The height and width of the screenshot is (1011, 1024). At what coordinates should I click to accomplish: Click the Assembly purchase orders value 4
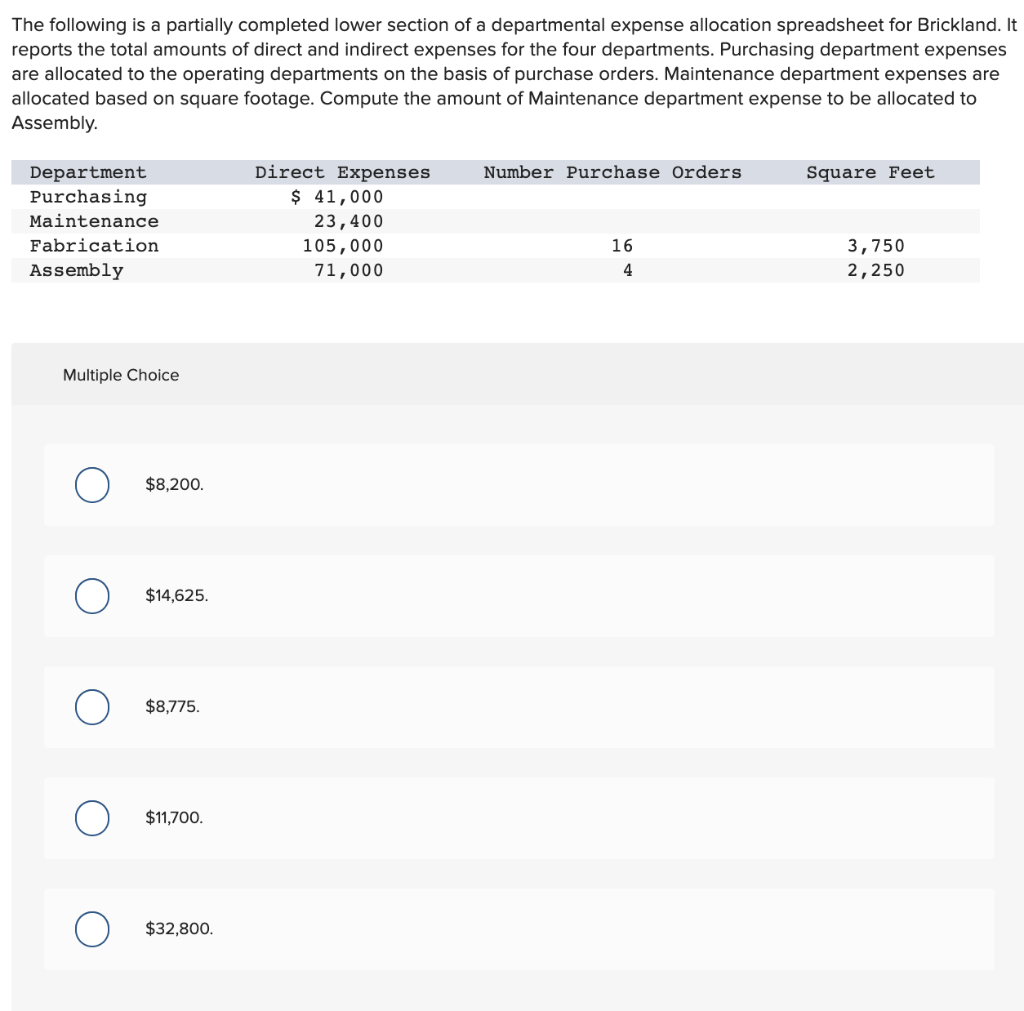[x=627, y=270]
